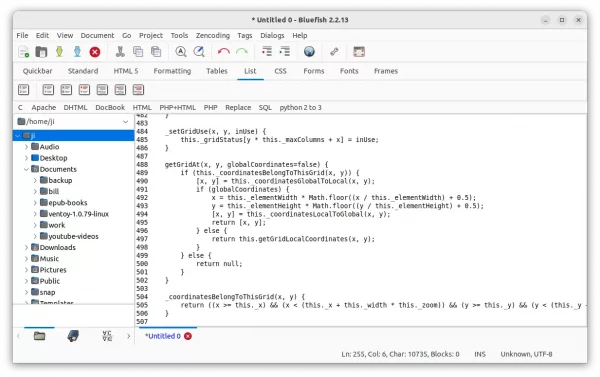Click the New file toolbar icon
The width and height of the screenshot is (600, 377).
point(24,52)
